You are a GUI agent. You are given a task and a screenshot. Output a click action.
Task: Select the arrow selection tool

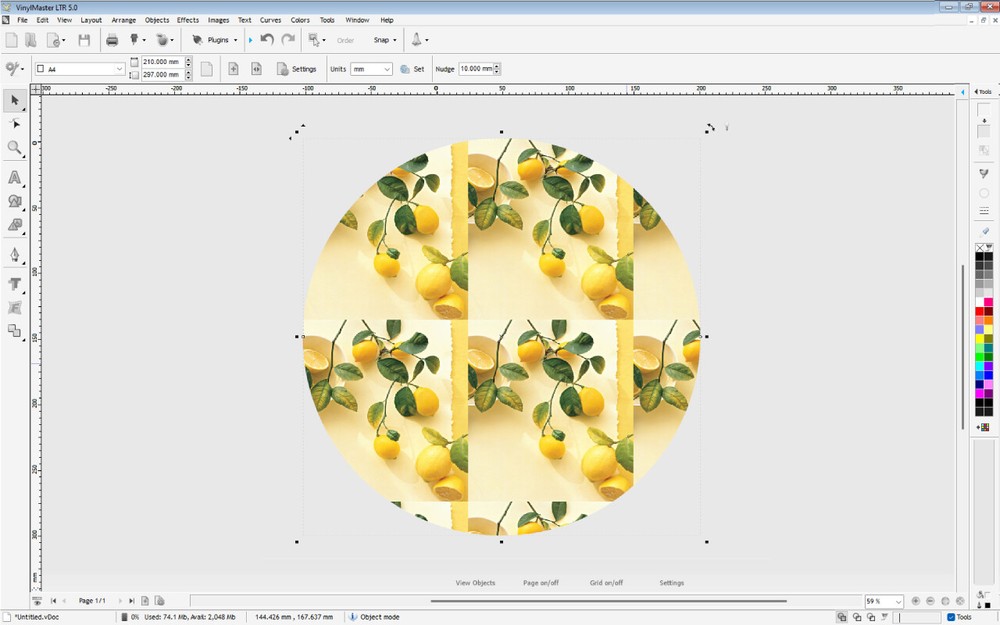(x=14, y=101)
